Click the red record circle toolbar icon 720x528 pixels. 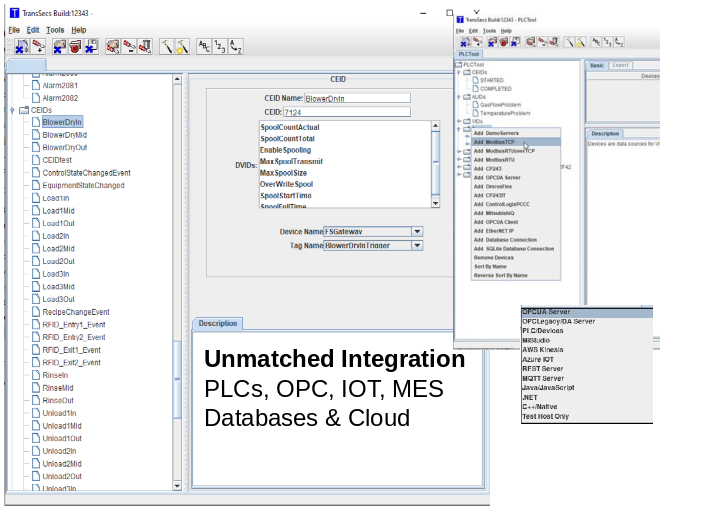point(74,47)
